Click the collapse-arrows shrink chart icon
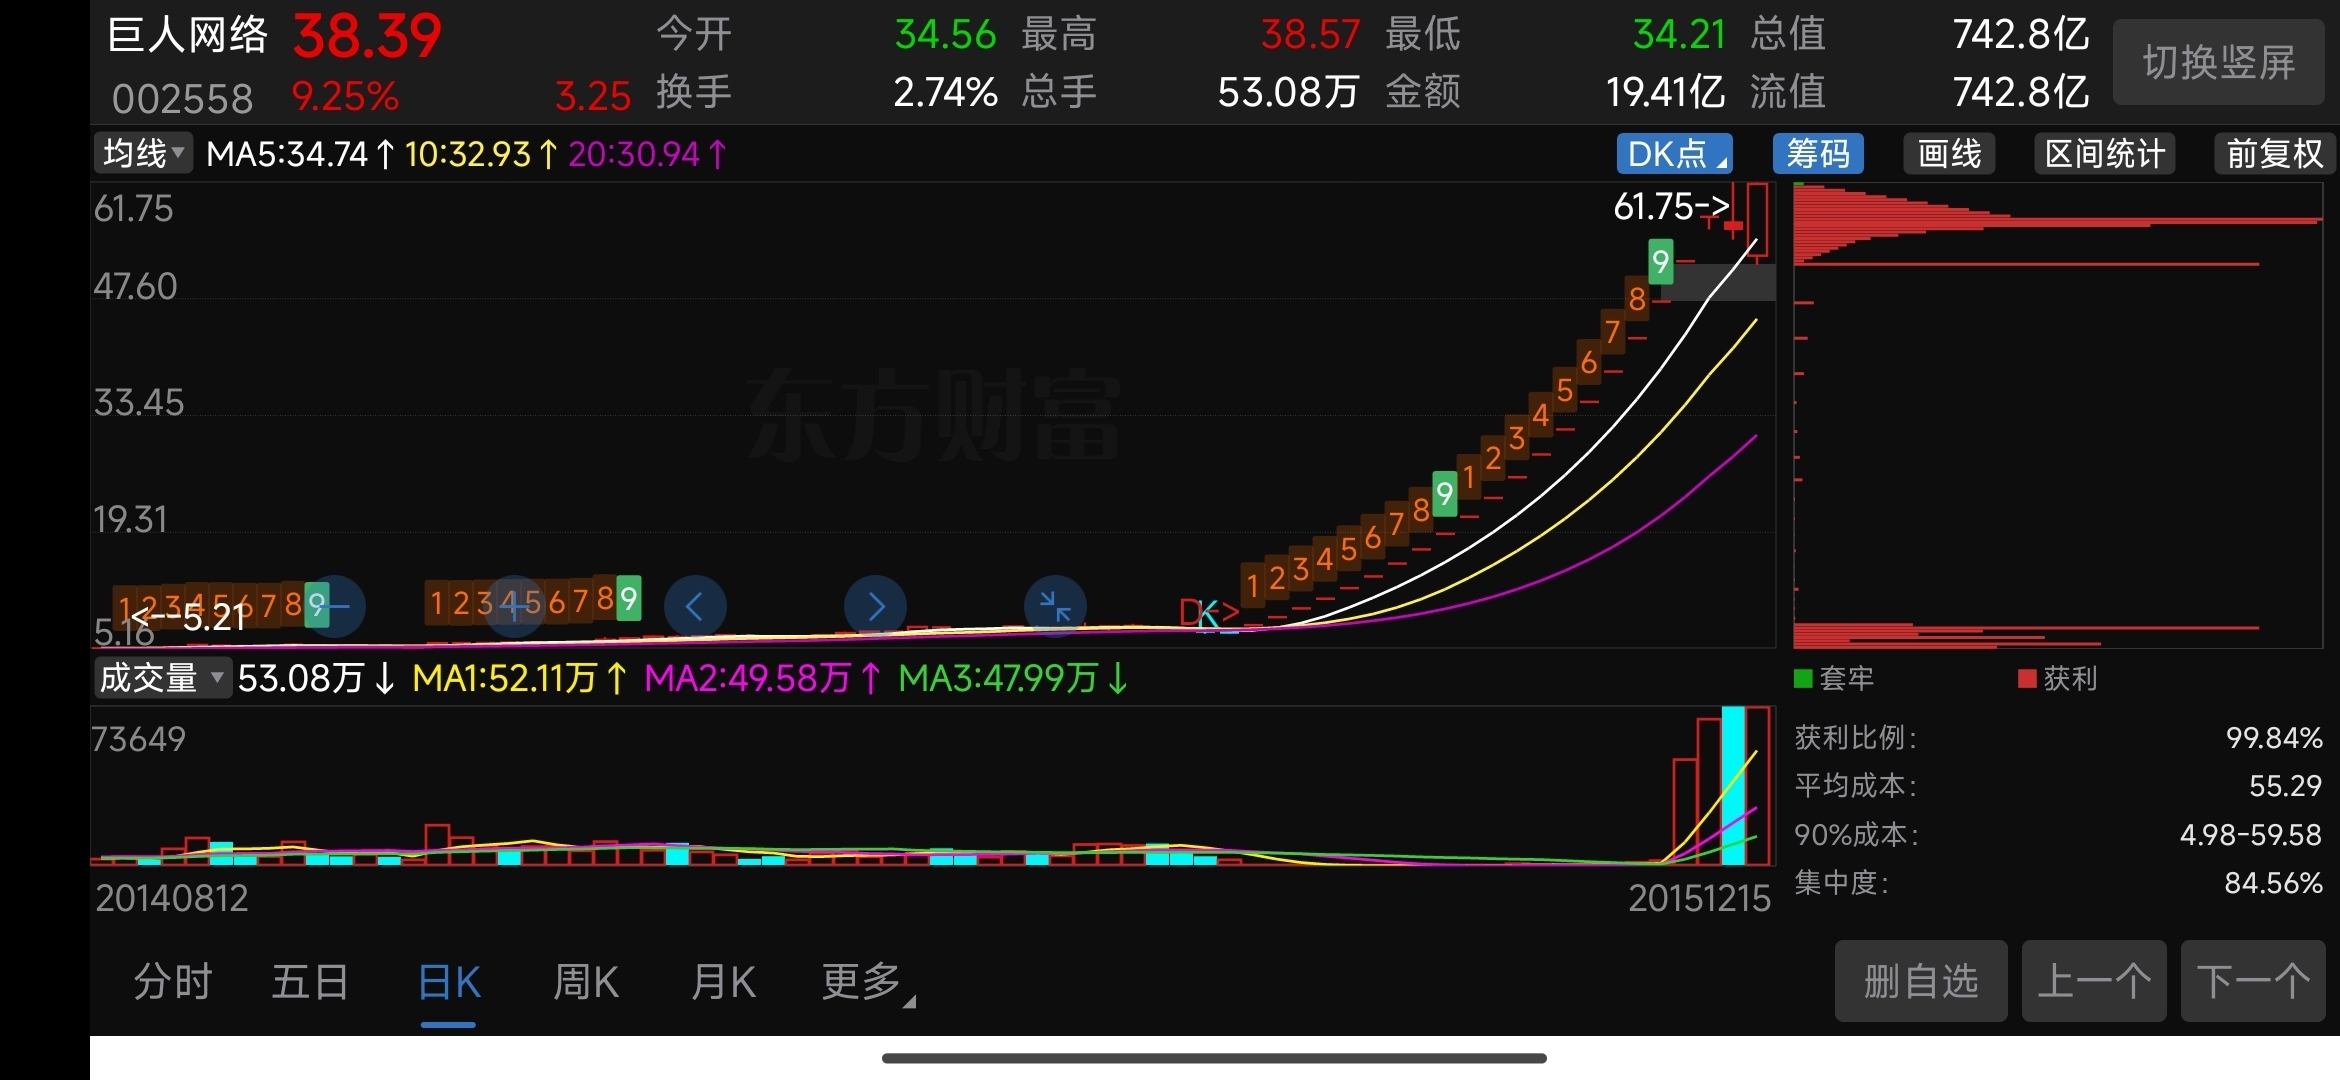This screenshot has width=2340, height=1080. click(x=1055, y=606)
